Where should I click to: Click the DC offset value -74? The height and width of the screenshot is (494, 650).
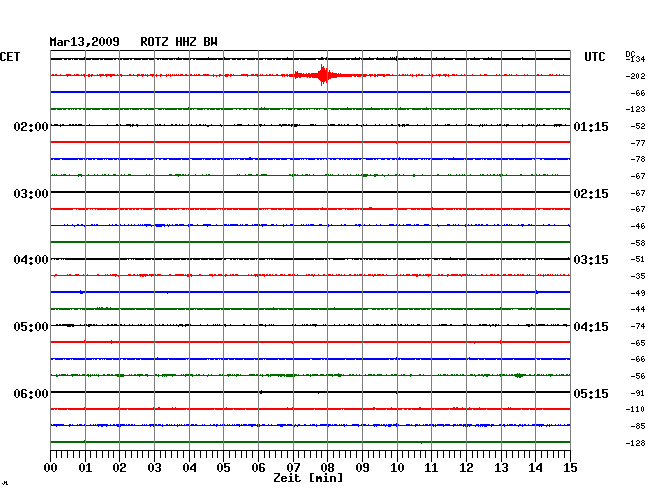638,326
